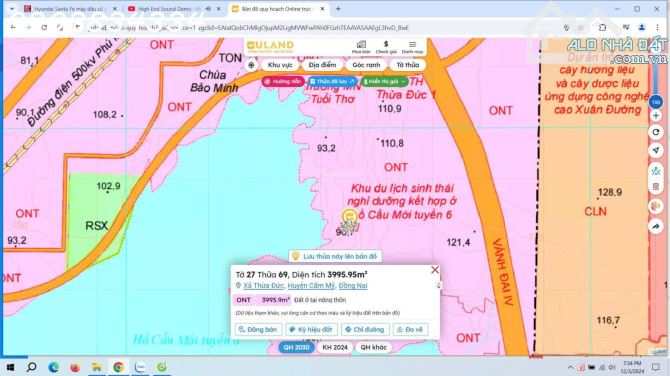
Task: Close the Bản đồ quy hoạch Online tab
Action: pos(323,9)
